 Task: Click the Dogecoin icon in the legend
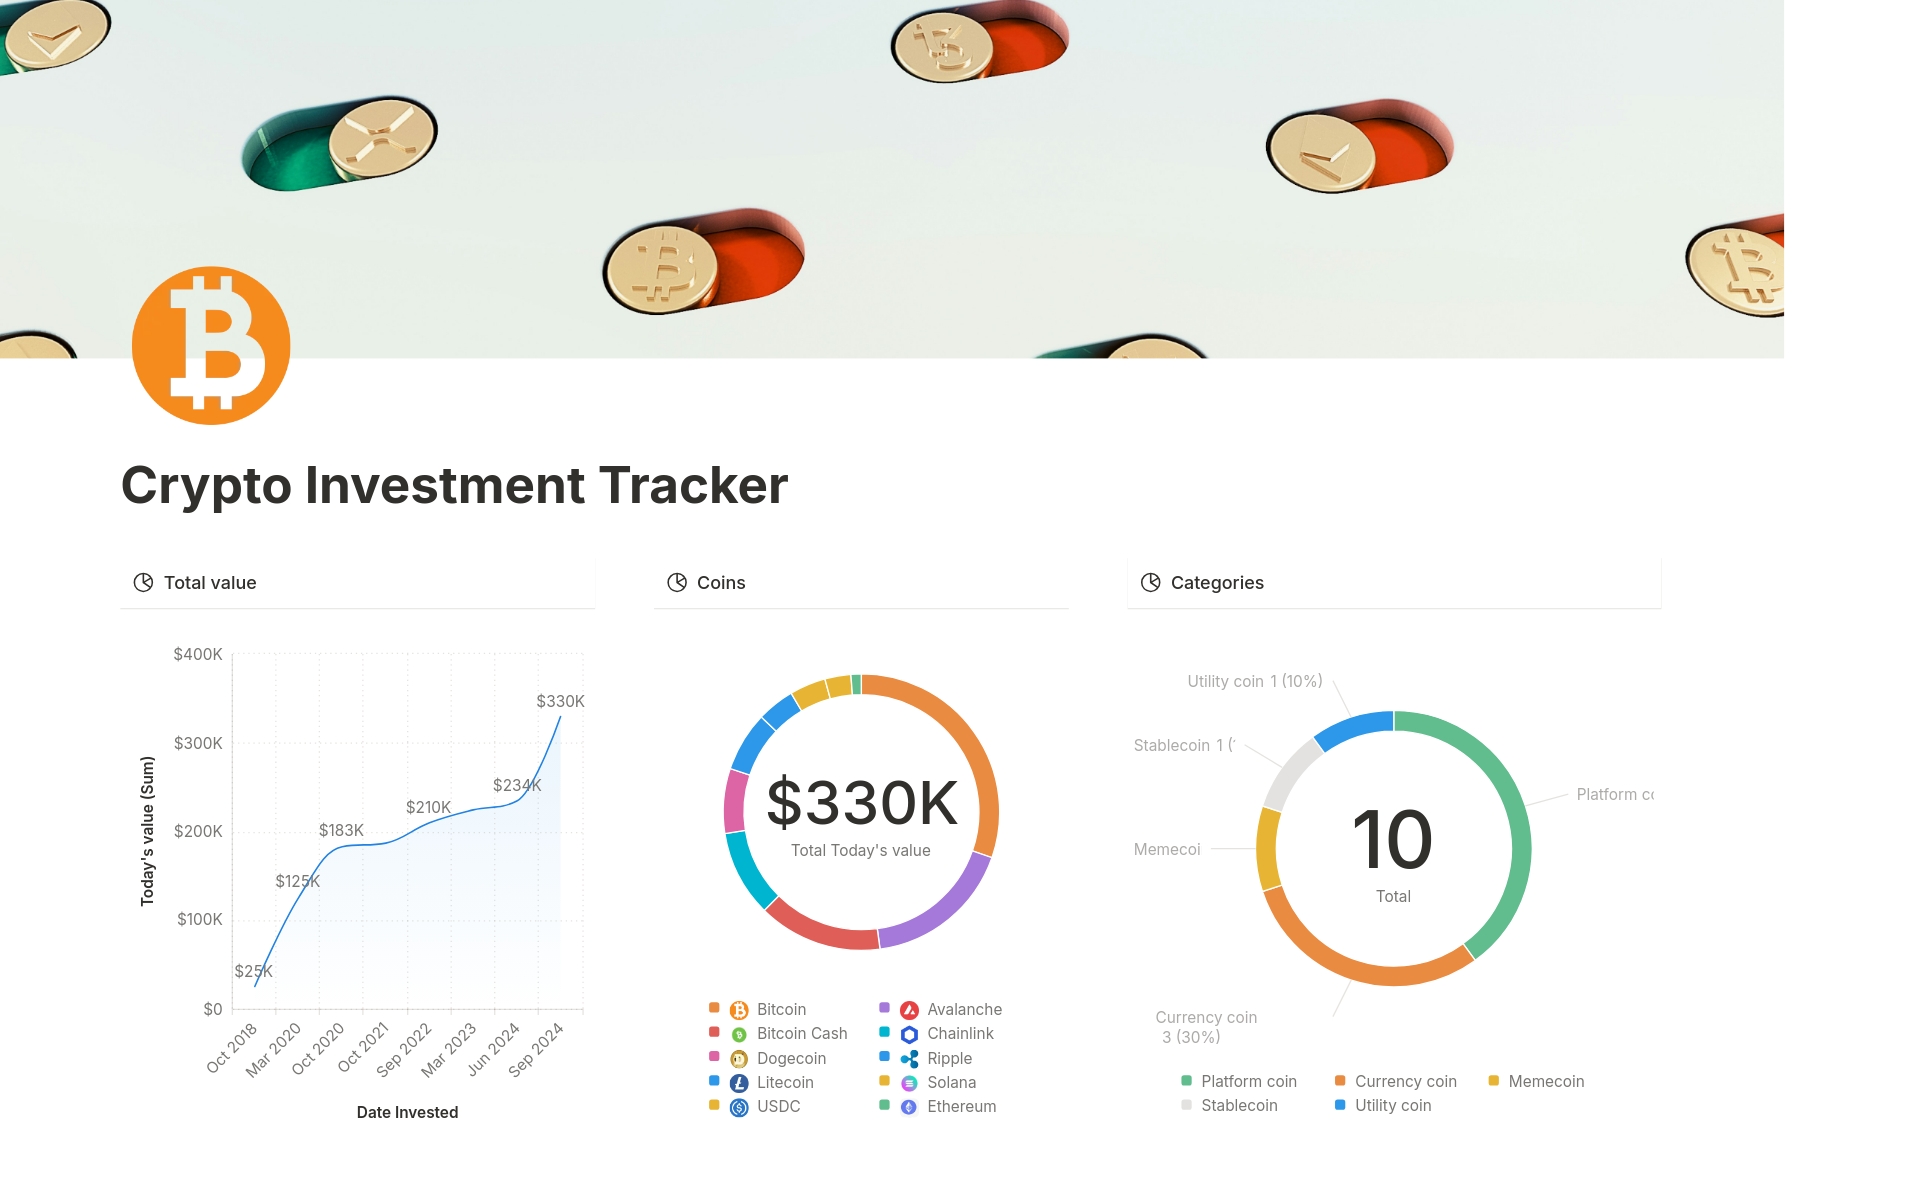739,1058
